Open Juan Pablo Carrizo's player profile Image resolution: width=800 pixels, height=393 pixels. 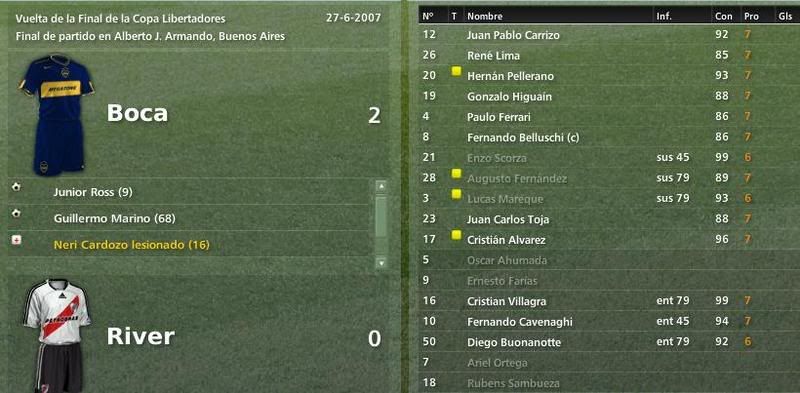(x=513, y=35)
